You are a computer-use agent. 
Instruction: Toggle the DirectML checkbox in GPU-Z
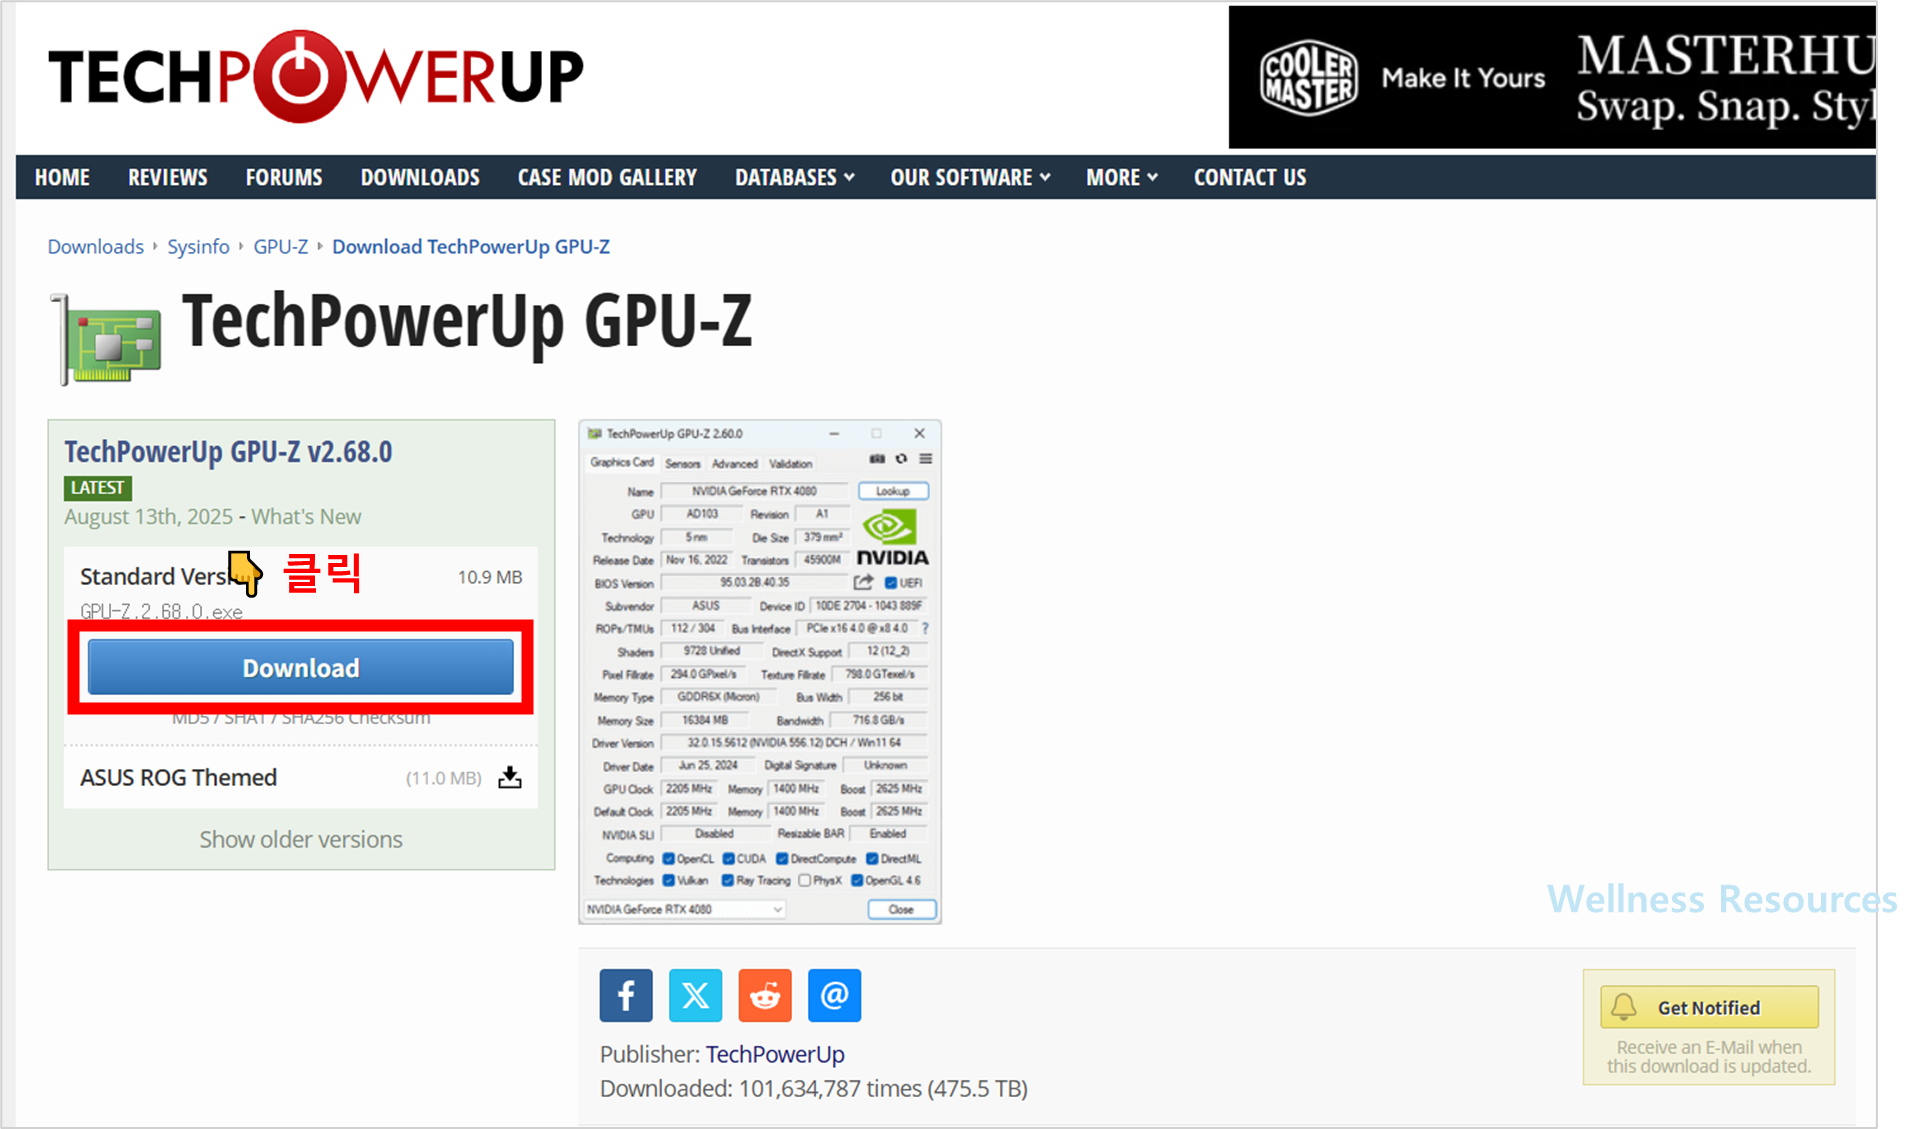pyautogui.click(x=872, y=859)
